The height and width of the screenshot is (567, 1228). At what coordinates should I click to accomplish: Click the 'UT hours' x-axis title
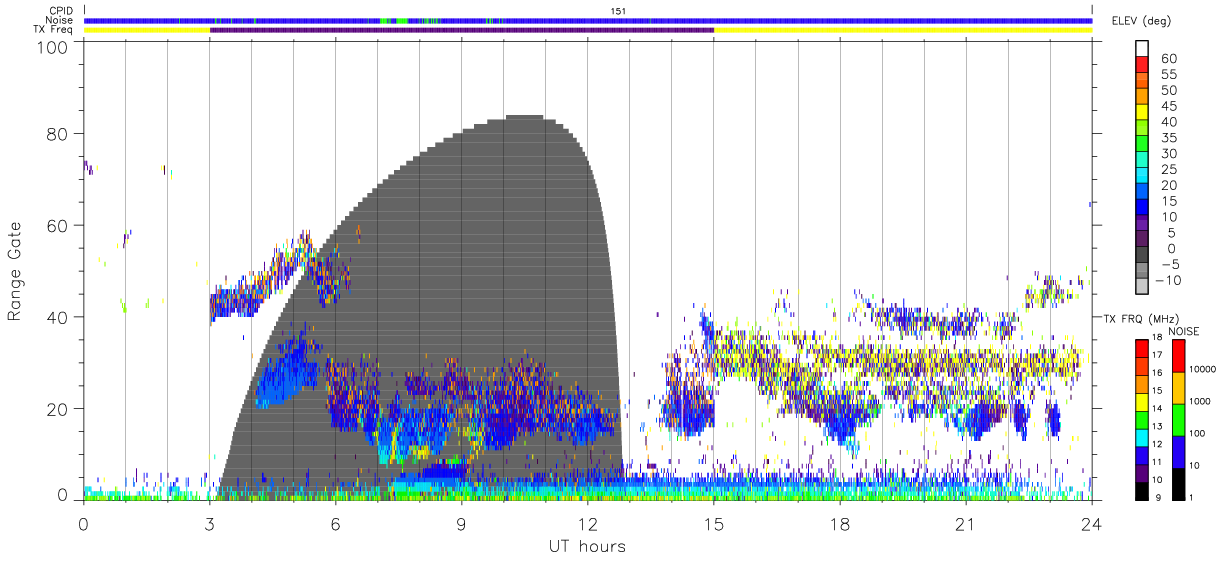[587, 547]
